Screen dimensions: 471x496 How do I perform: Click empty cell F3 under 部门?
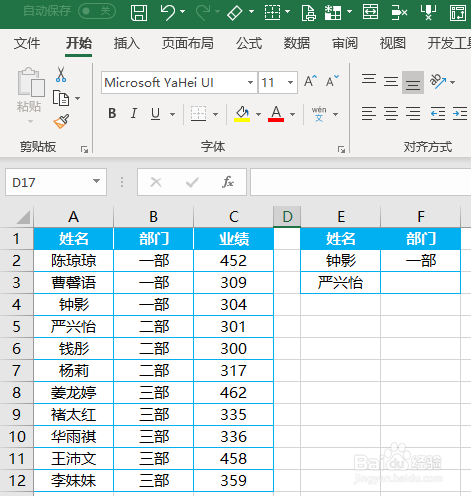click(421, 283)
